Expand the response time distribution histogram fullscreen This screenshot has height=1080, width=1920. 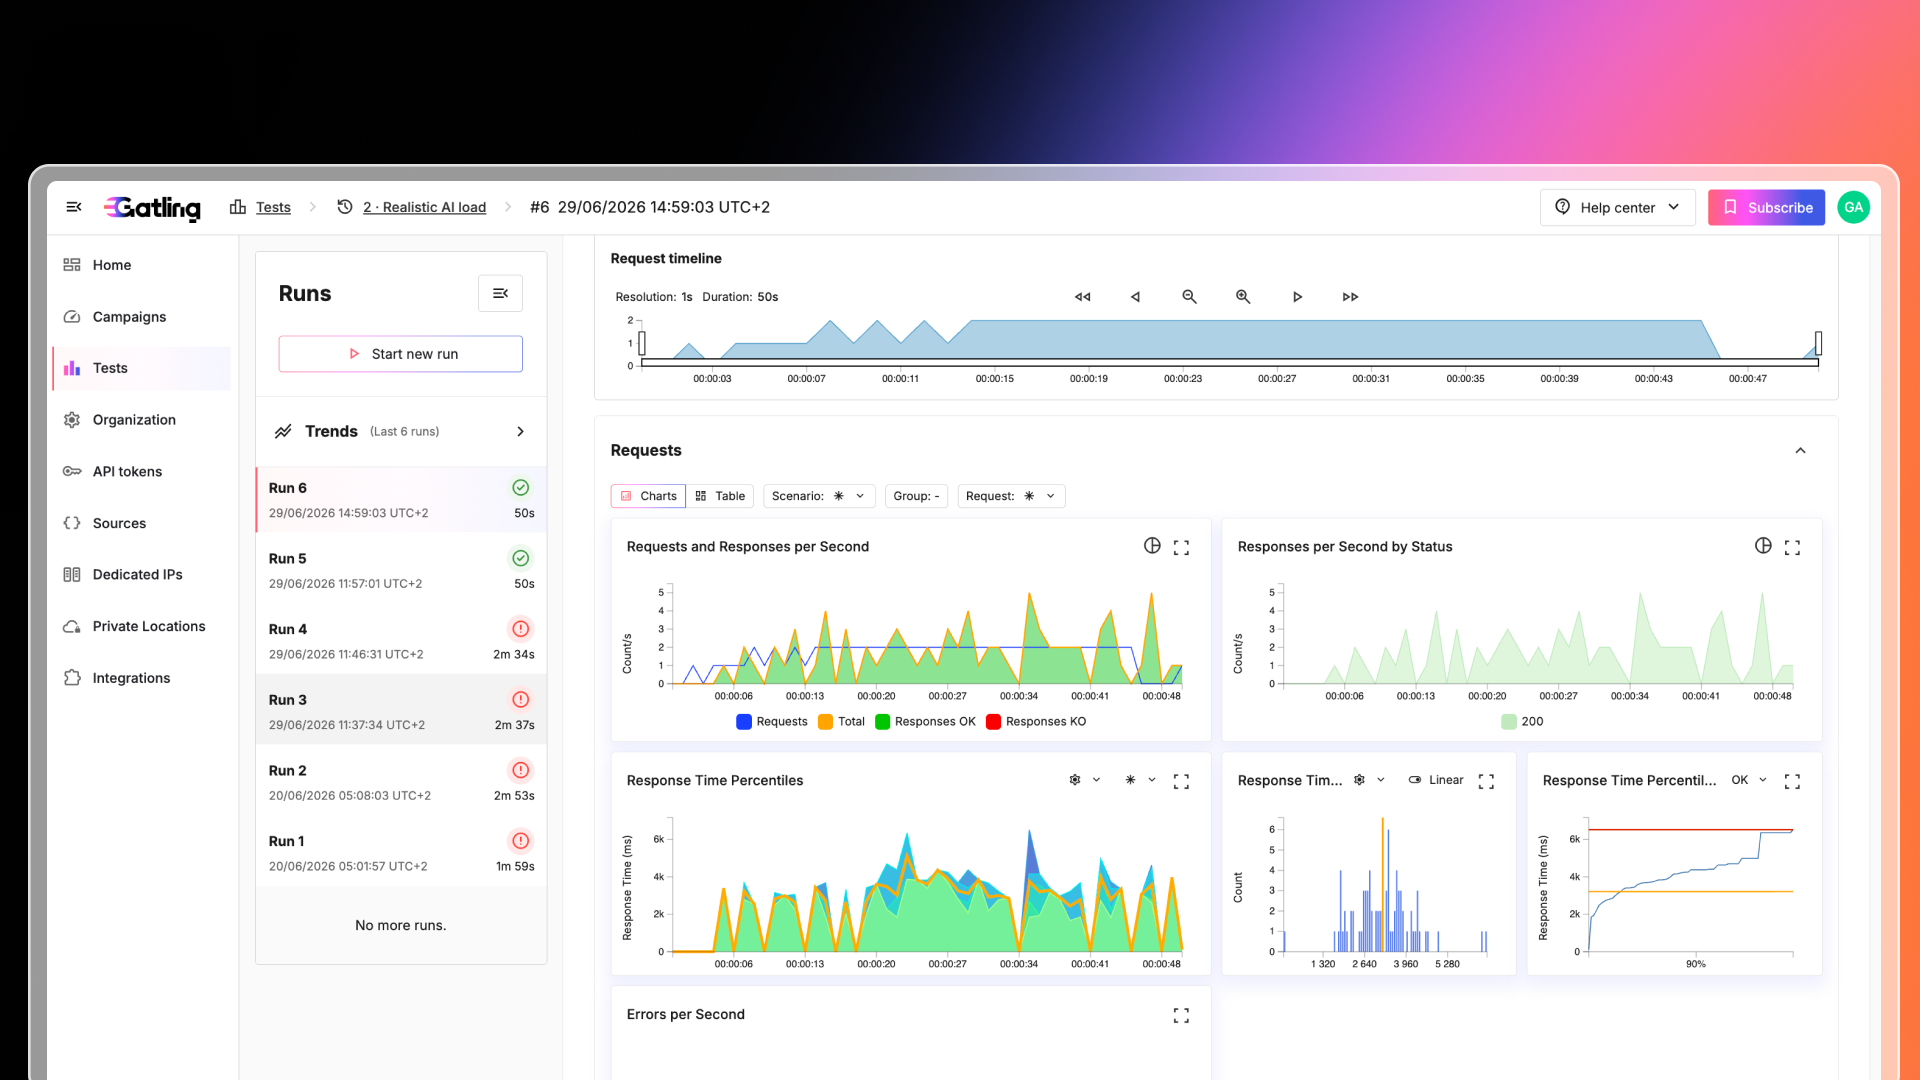point(1486,781)
